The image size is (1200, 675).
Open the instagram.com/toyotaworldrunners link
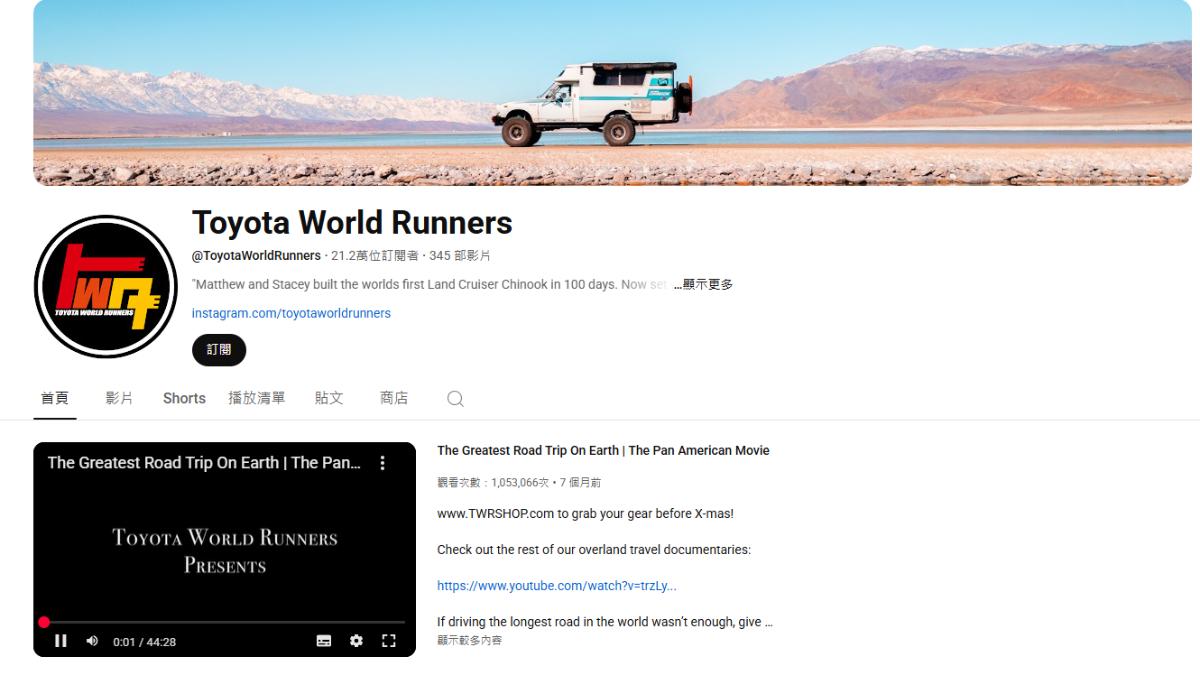[x=291, y=313]
